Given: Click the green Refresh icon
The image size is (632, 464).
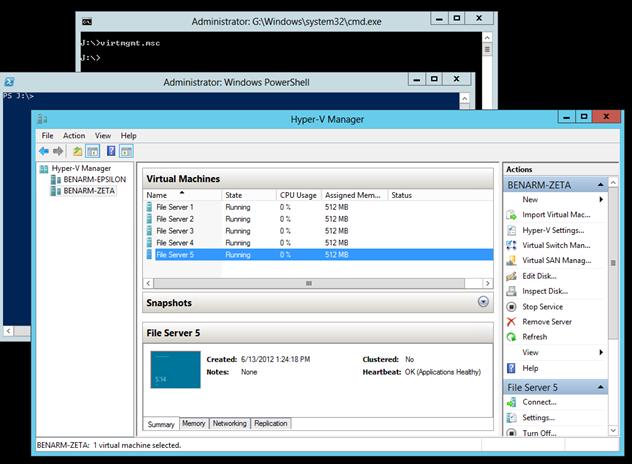Looking at the screenshot, I should pyautogui.click(x=511, y=337).
